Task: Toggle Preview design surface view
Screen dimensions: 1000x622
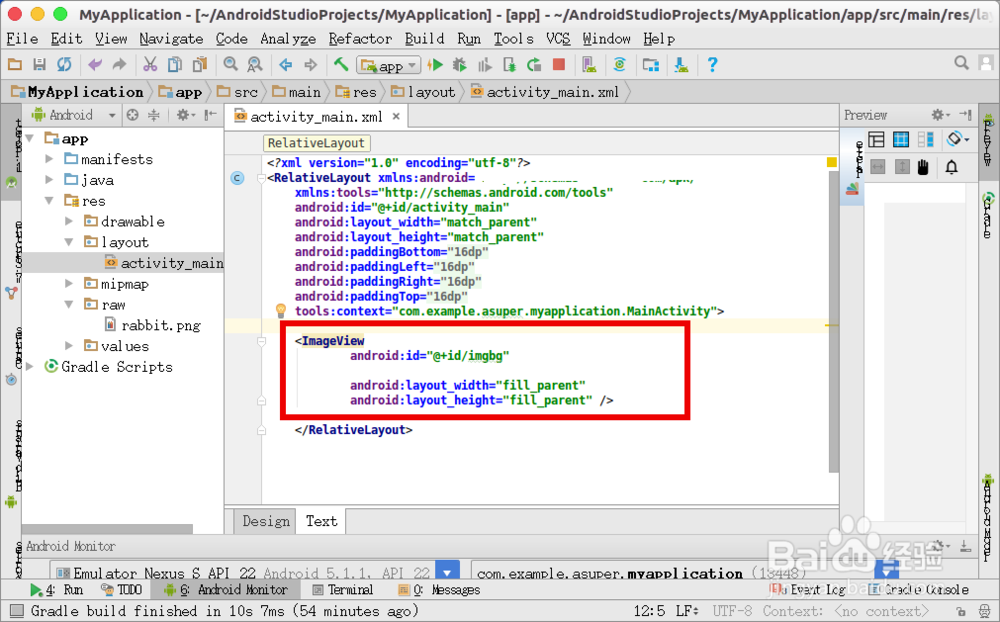Action: coord(876,139)
